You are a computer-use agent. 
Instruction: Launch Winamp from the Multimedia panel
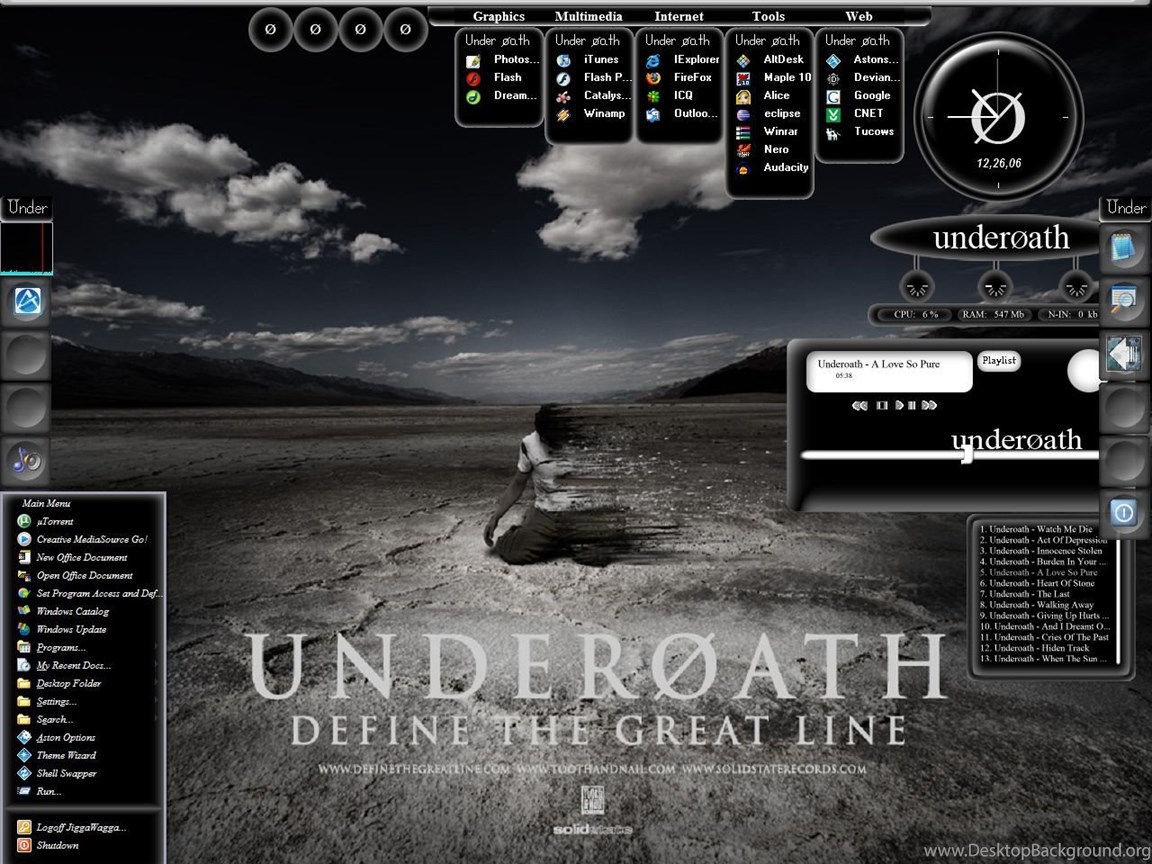(x=590, y=114)
